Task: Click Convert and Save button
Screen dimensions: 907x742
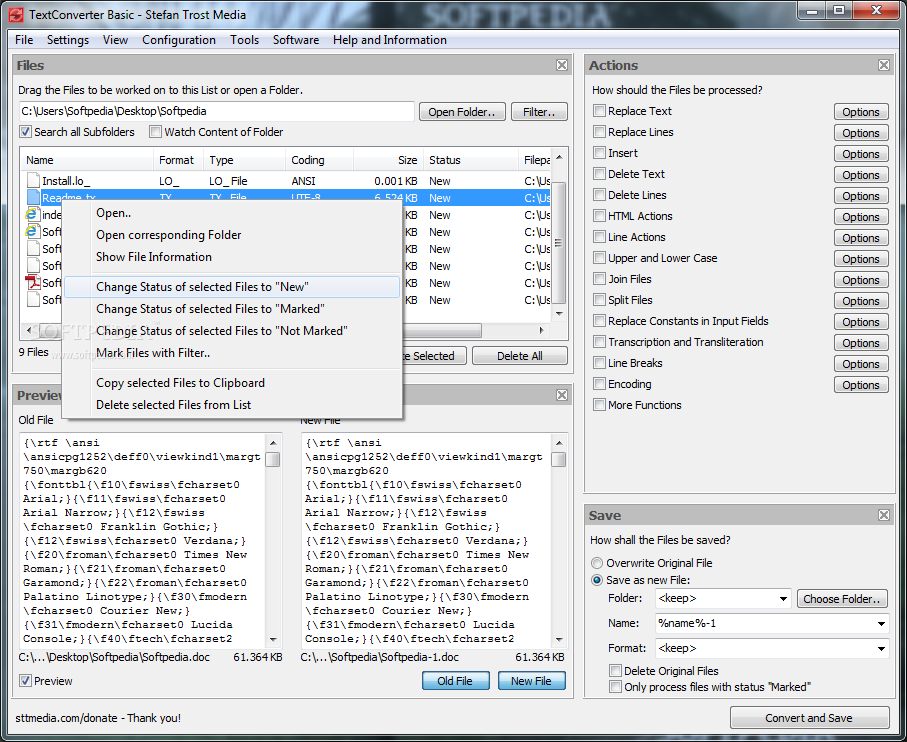Action: click(809, 718)
